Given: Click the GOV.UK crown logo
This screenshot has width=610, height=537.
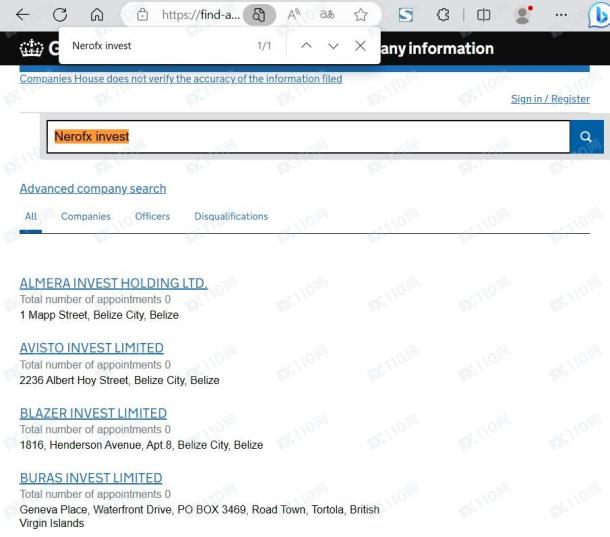Looking at the screenshot, I should pyautogui.click(x=32, y=48).
